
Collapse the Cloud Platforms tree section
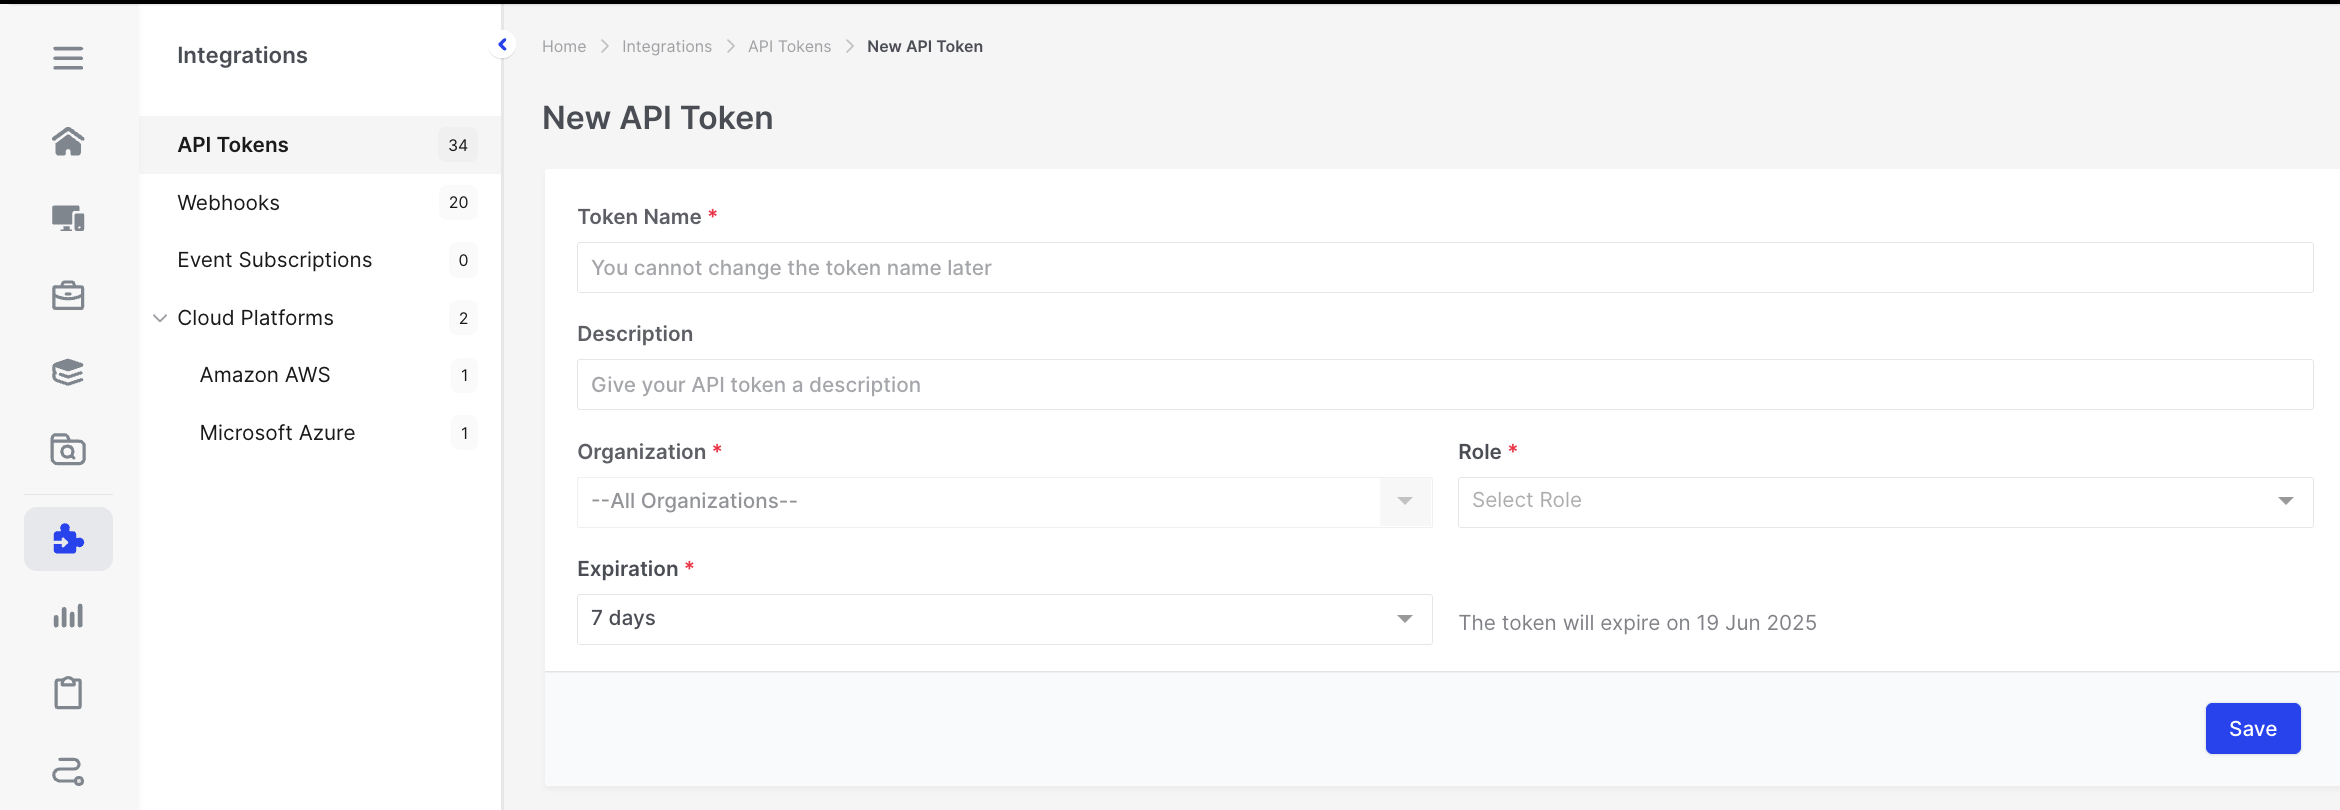(x=160, y=318)
